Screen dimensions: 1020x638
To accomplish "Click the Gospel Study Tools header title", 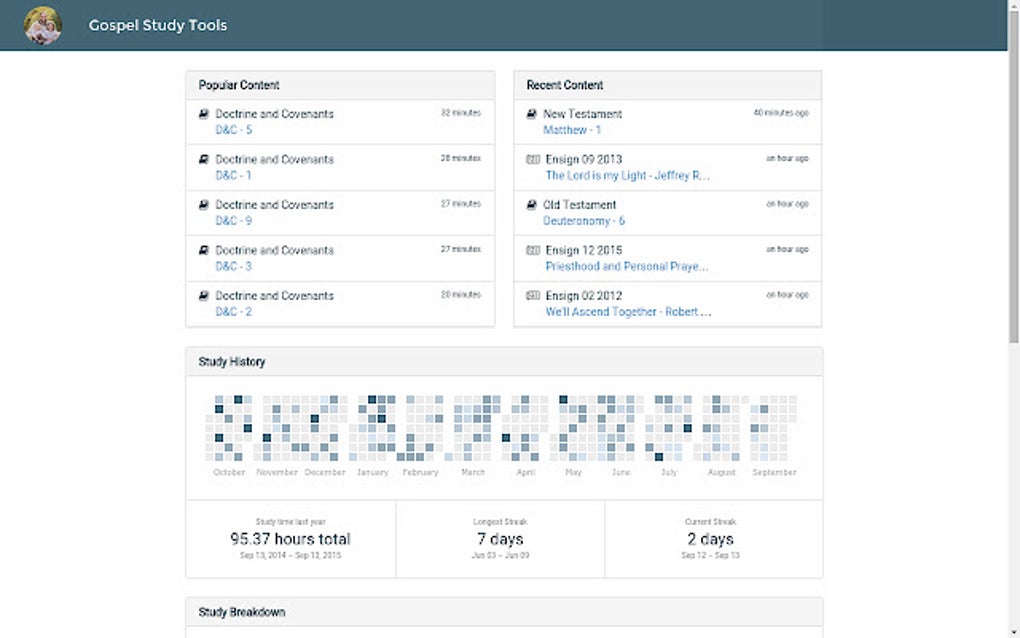I will pos(158,25).
